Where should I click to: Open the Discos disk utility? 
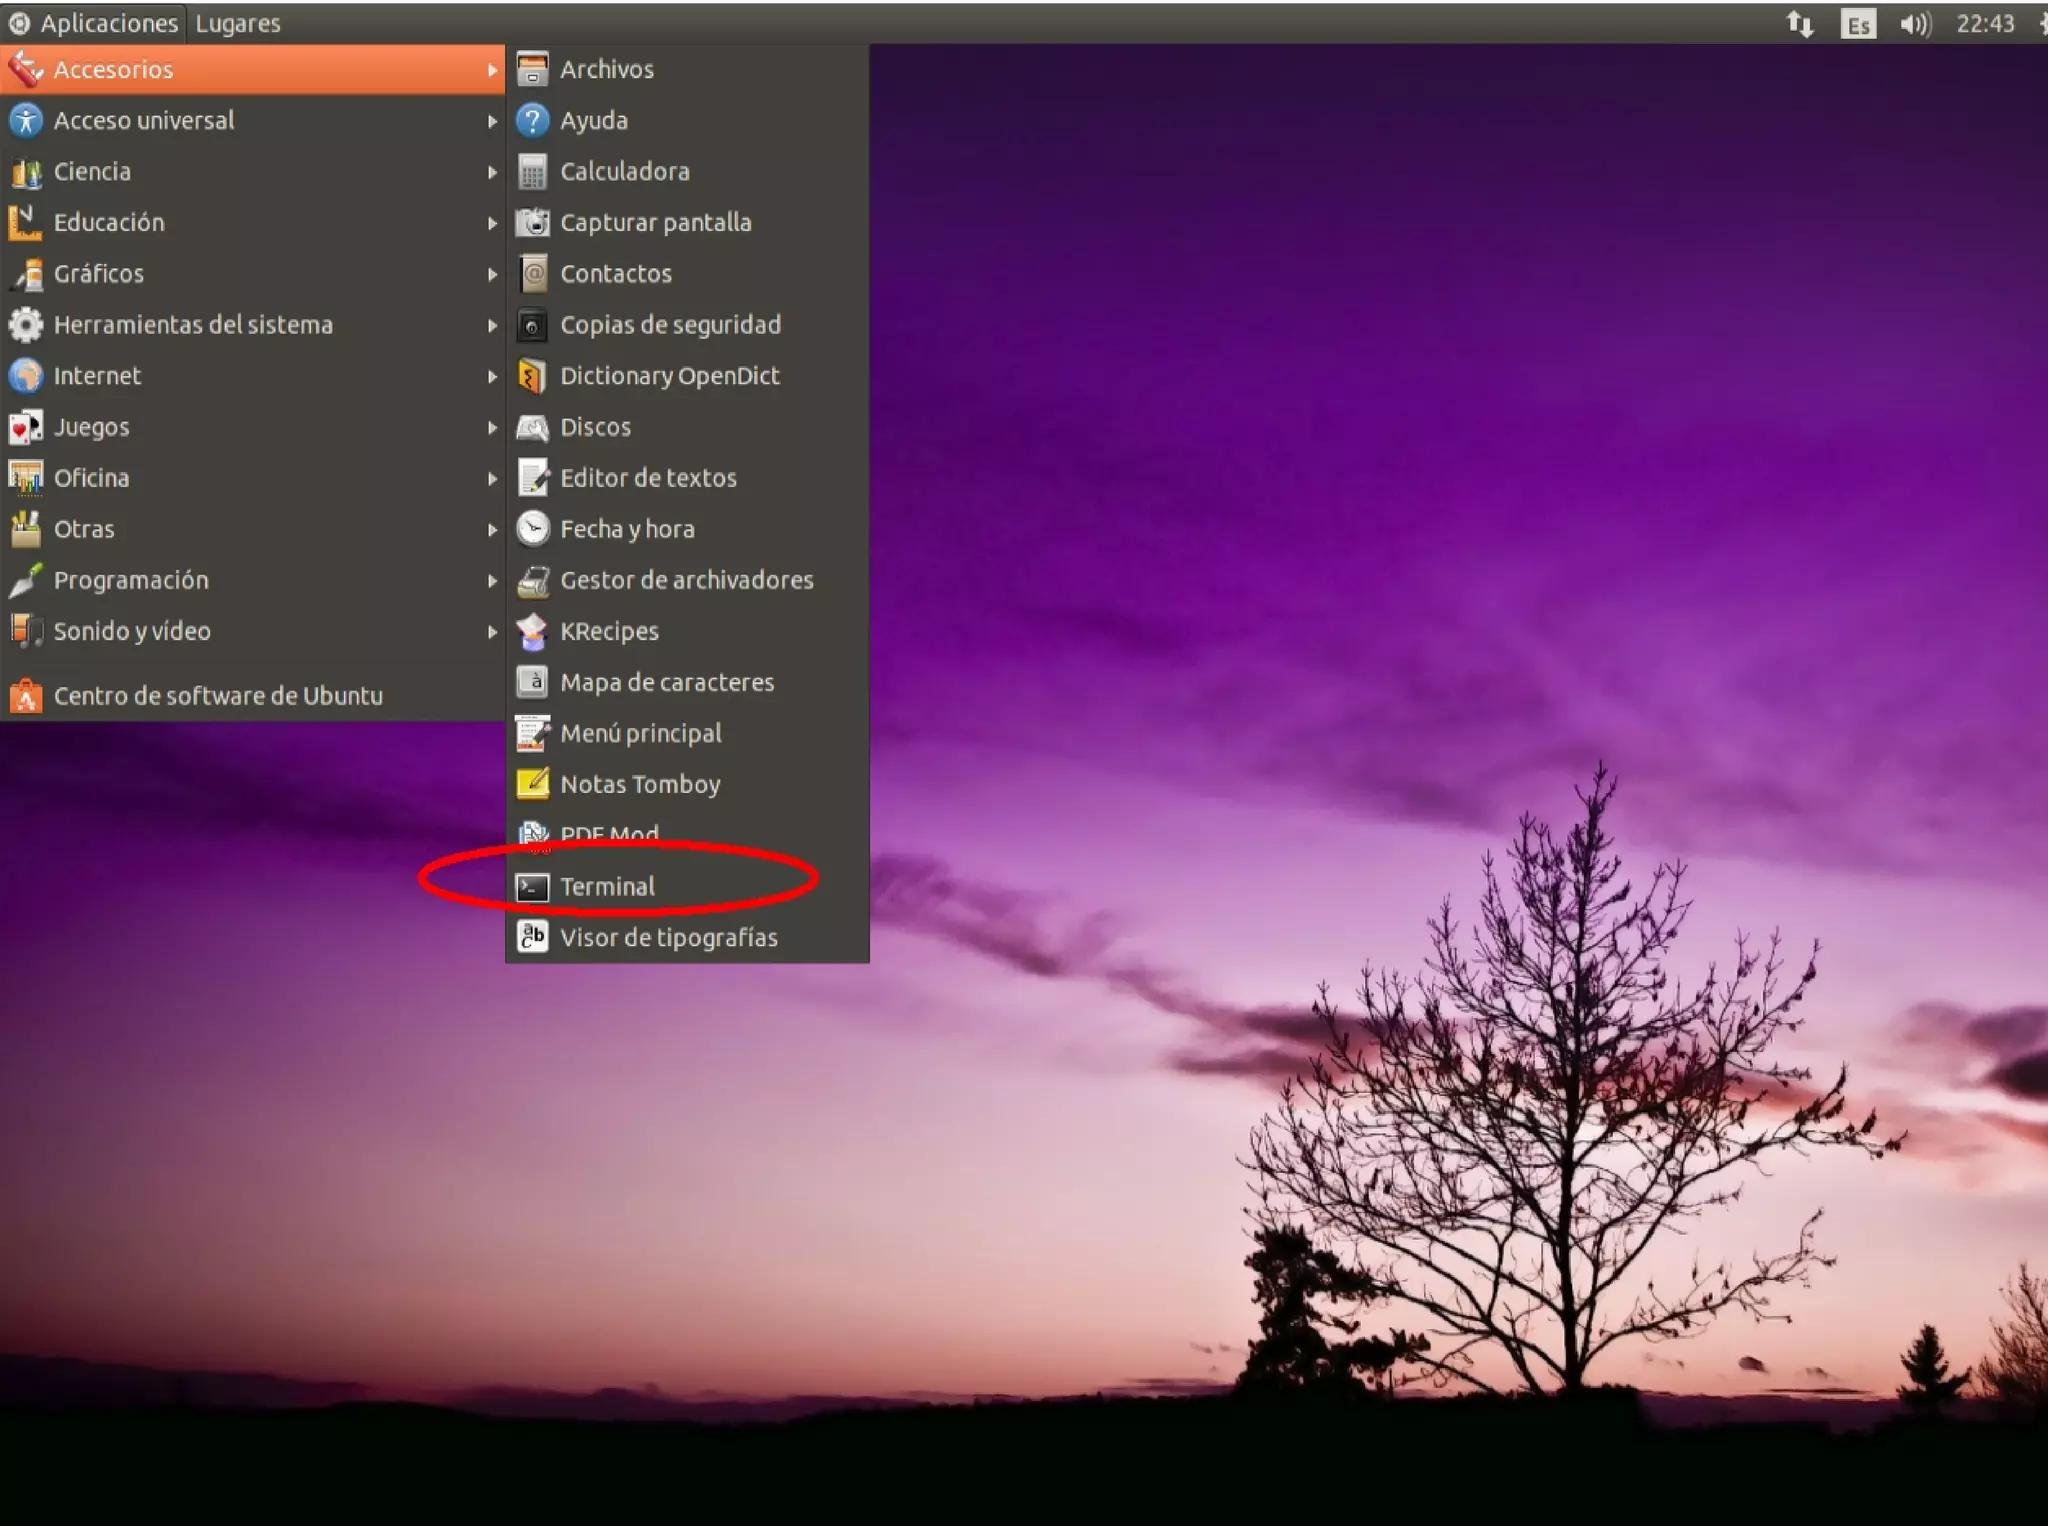click(x=595, y=427)
